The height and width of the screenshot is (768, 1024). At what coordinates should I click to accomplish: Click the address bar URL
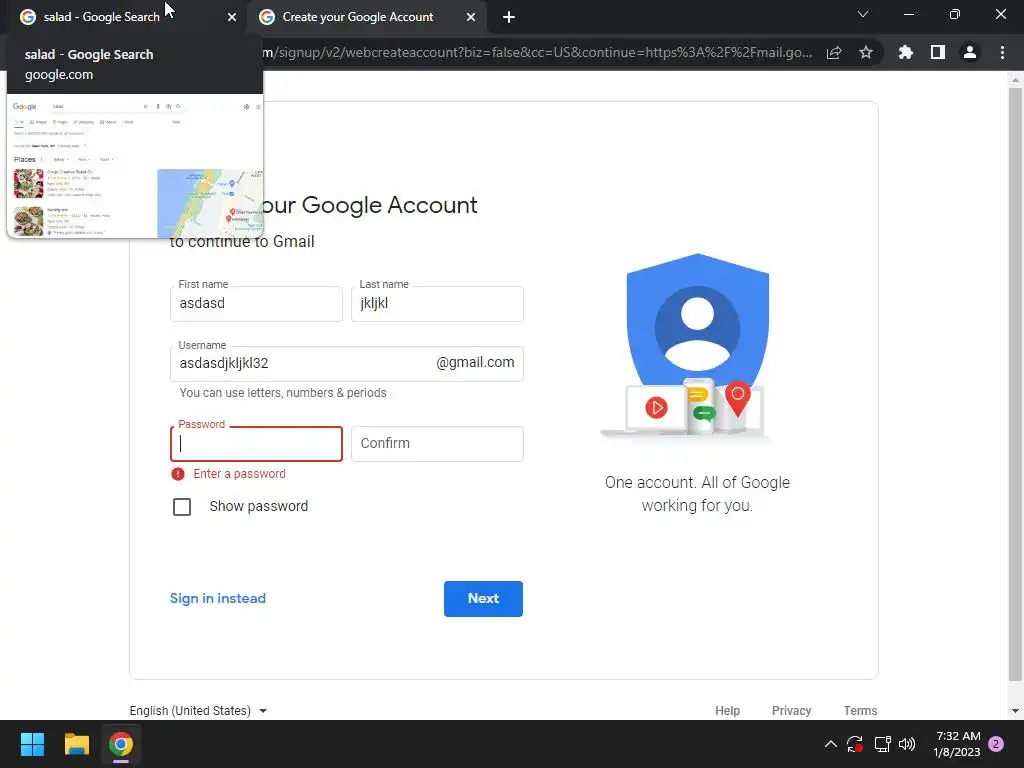click(x=537, y=52)
